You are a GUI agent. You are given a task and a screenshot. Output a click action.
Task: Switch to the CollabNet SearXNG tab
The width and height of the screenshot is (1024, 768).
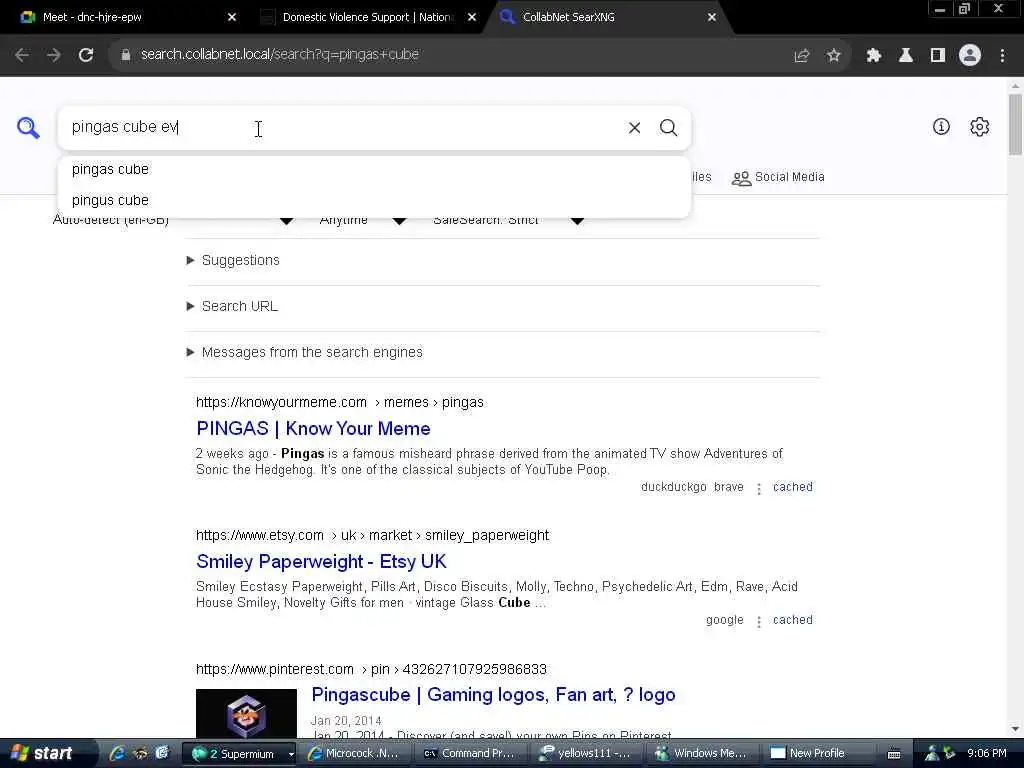click(x=607, y=17)
